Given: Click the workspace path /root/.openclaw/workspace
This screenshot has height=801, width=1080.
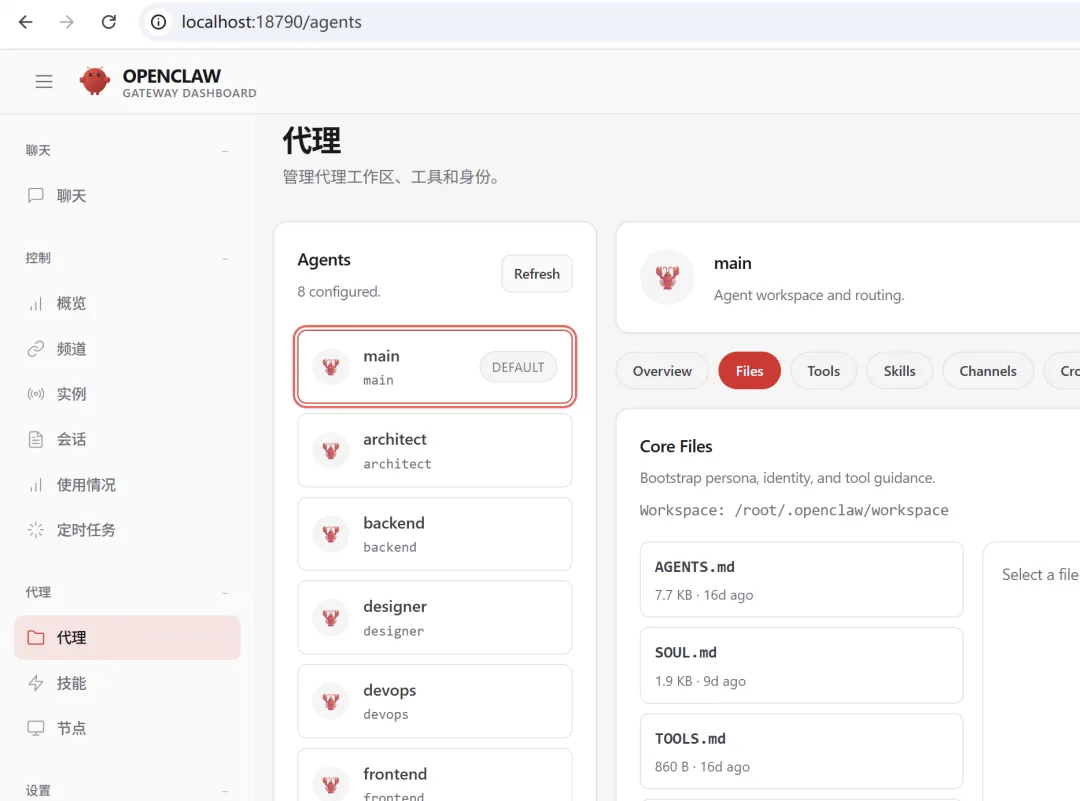Looking at the screenshot, I should click(x=841, y=510).
